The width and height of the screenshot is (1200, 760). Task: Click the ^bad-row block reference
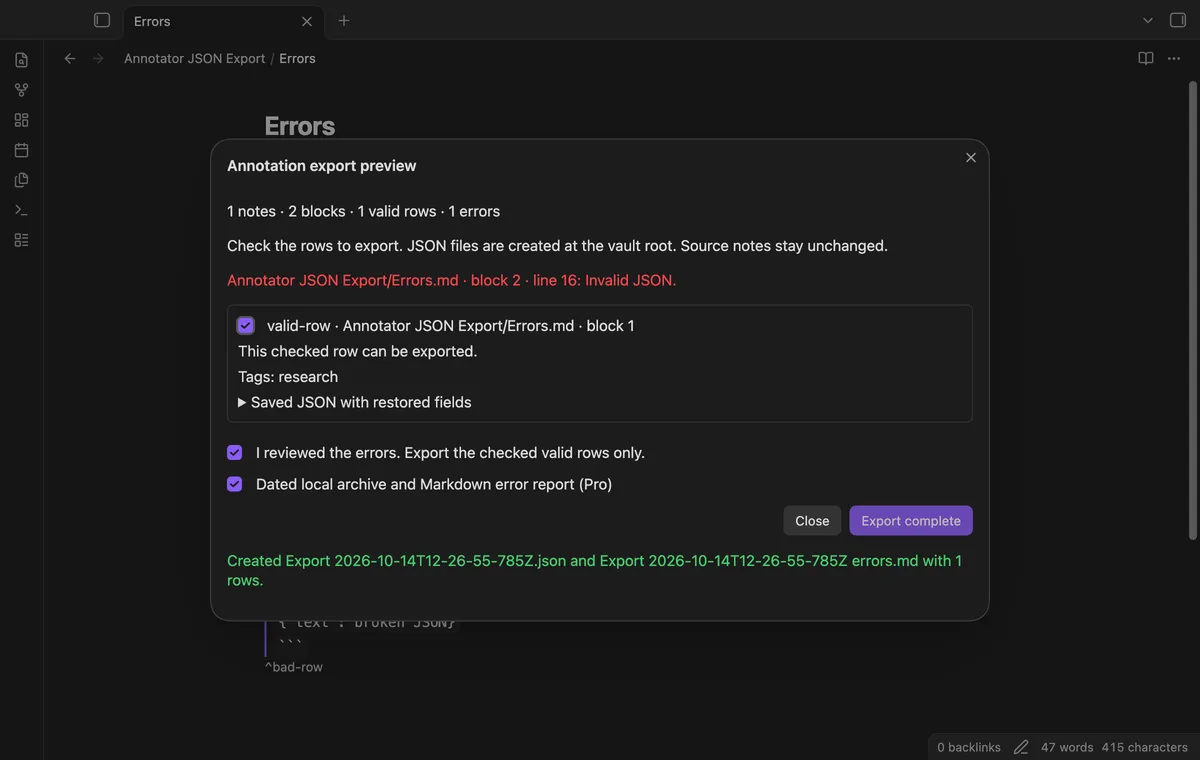(x=293, y=667)
